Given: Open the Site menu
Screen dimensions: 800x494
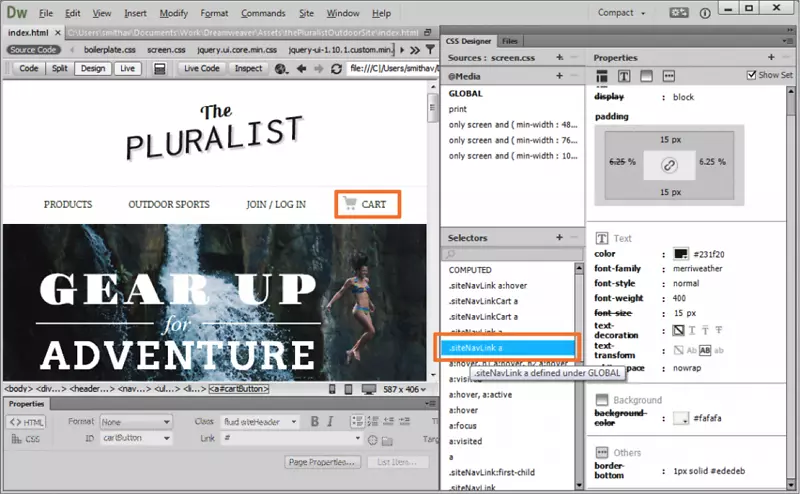Looking at the screenshot, I should point(306,13).
